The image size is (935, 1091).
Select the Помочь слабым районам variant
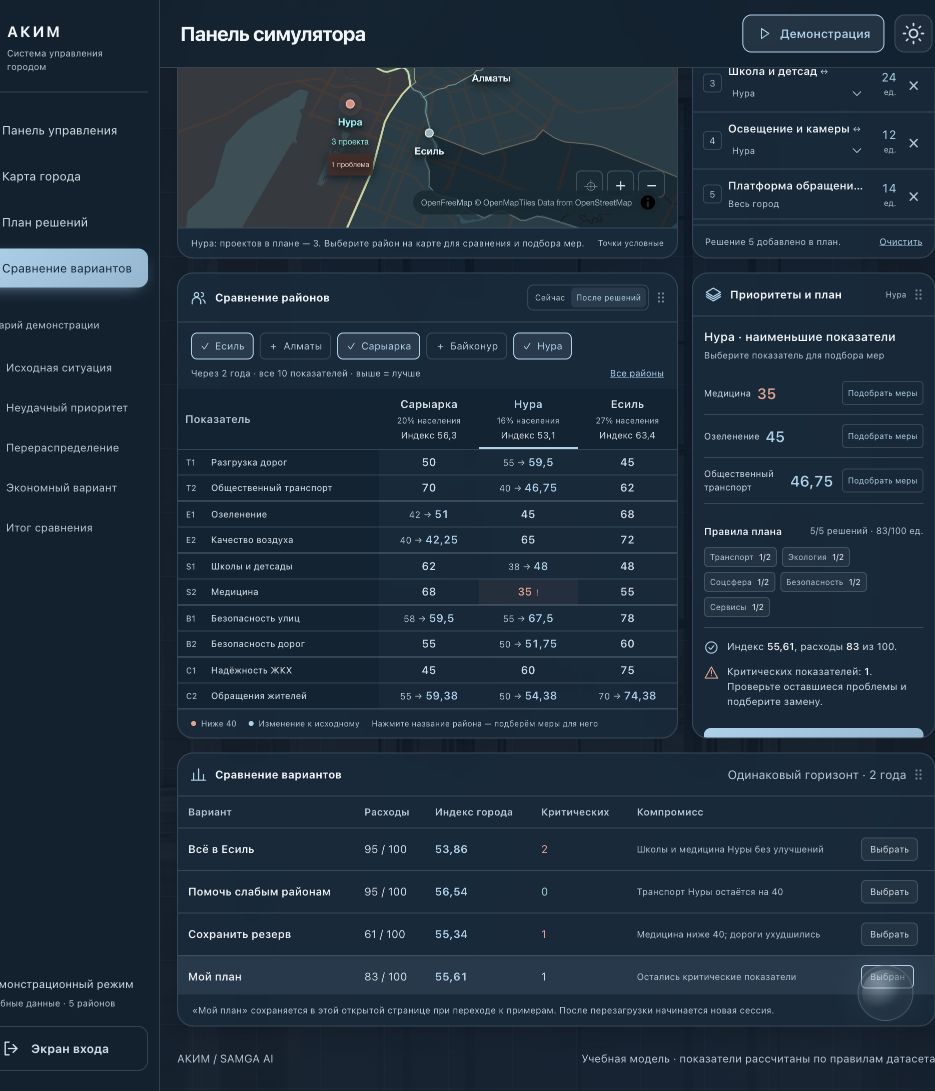889,892
